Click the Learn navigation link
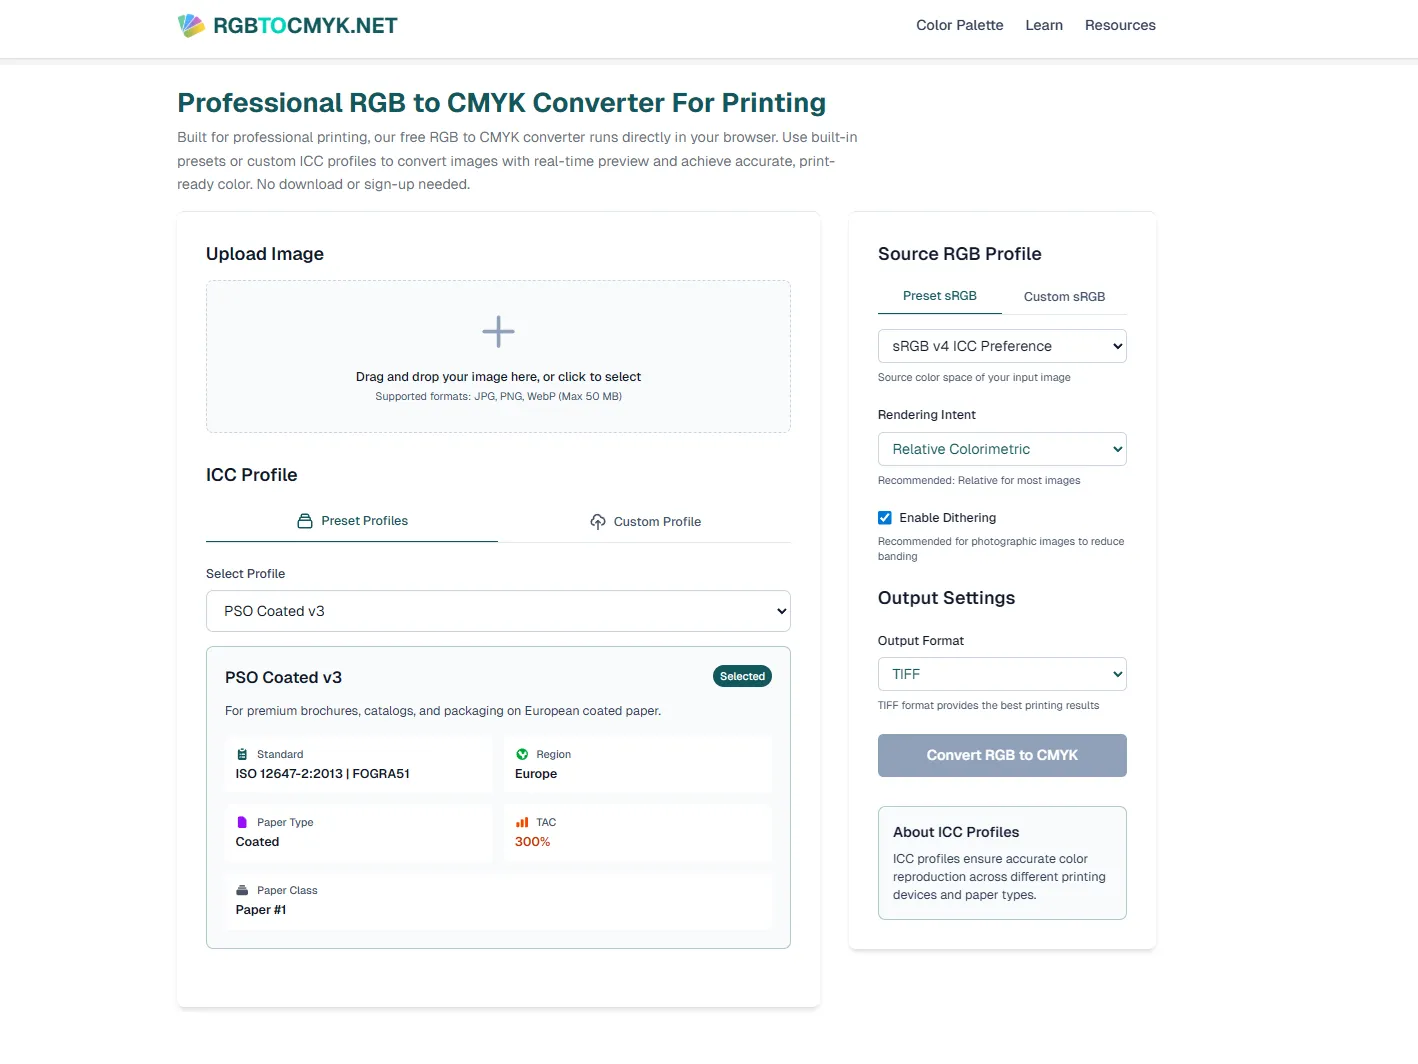 coord(1044,26)
